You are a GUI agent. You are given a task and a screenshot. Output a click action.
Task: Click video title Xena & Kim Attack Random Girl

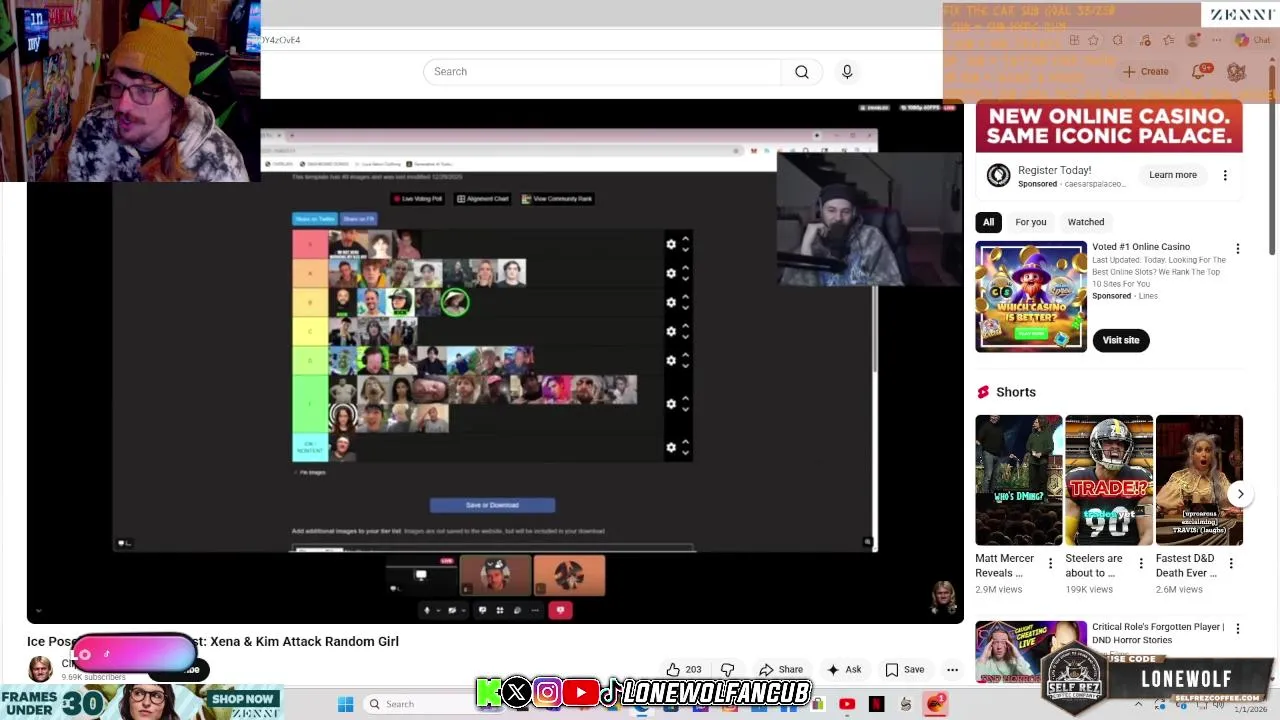(x=303, y=642)
